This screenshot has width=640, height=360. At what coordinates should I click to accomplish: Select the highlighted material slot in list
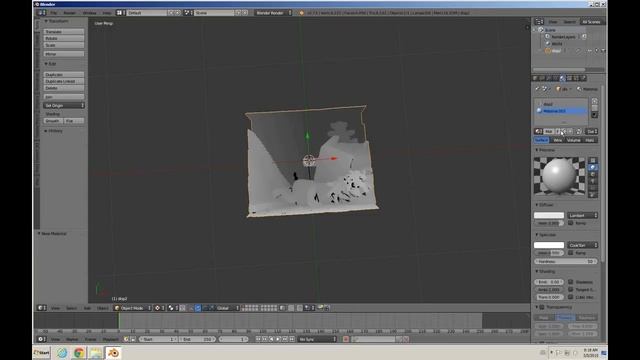562,111
